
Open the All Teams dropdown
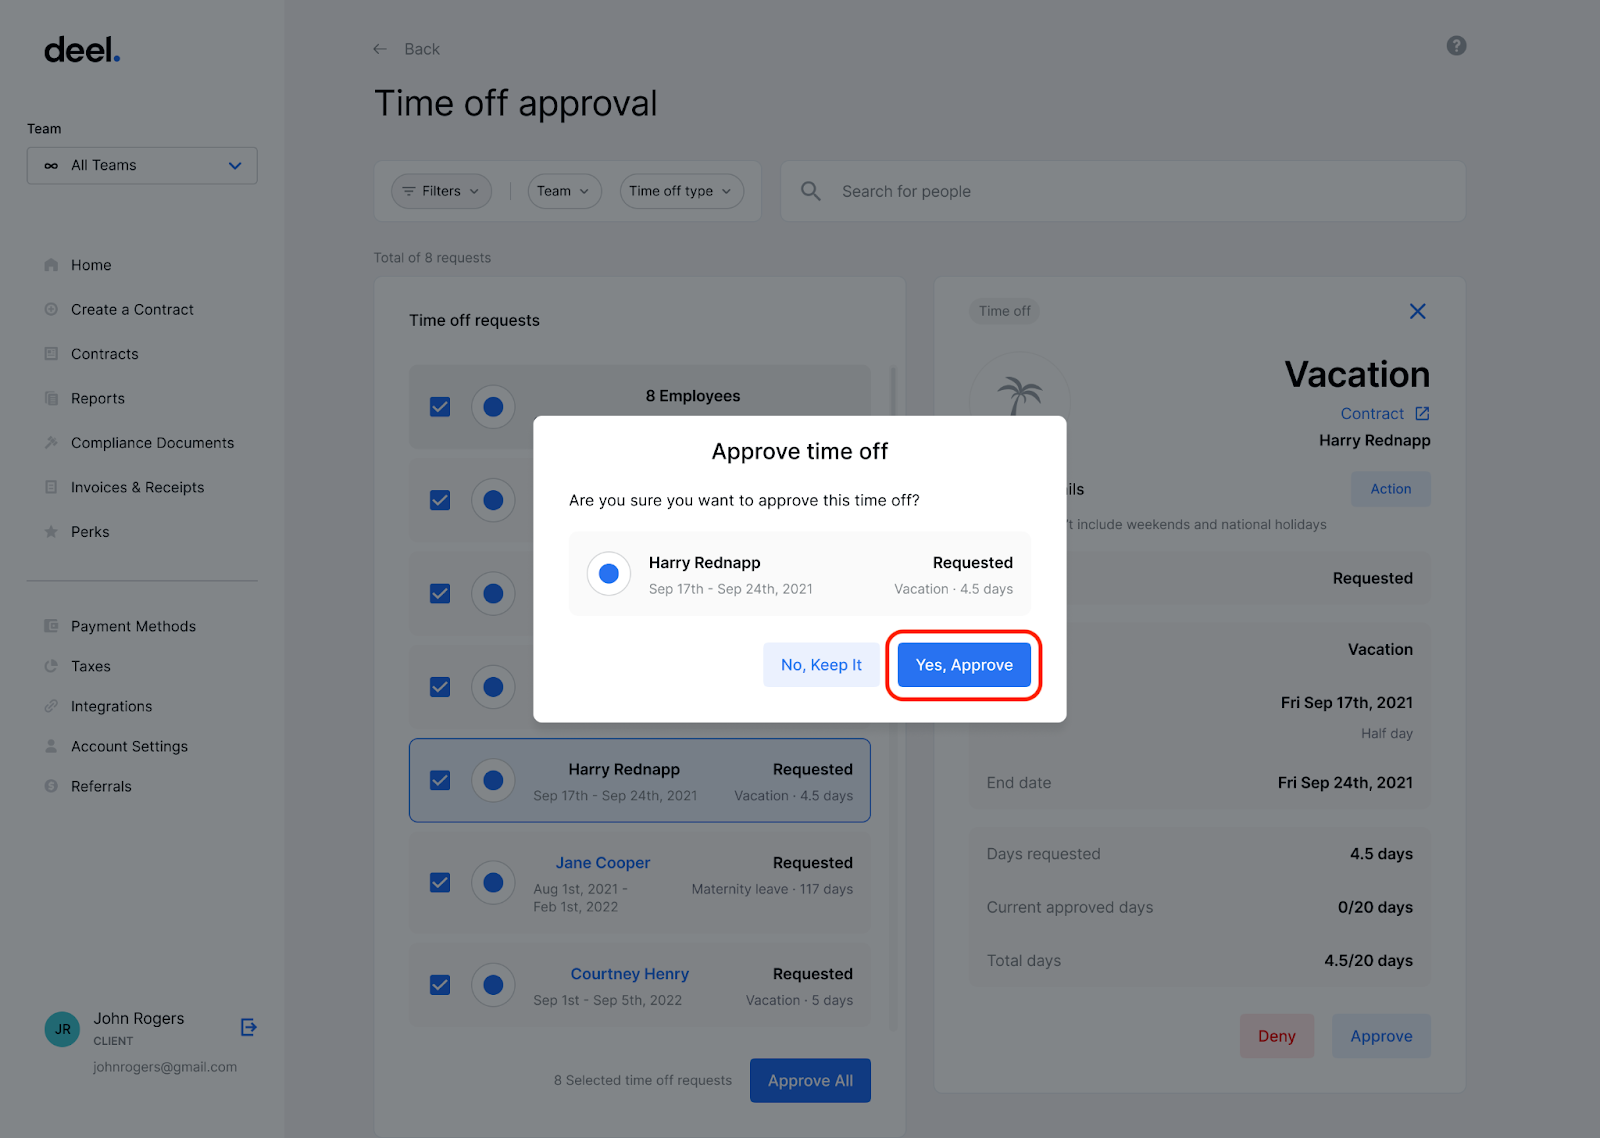tap(142, 165)
